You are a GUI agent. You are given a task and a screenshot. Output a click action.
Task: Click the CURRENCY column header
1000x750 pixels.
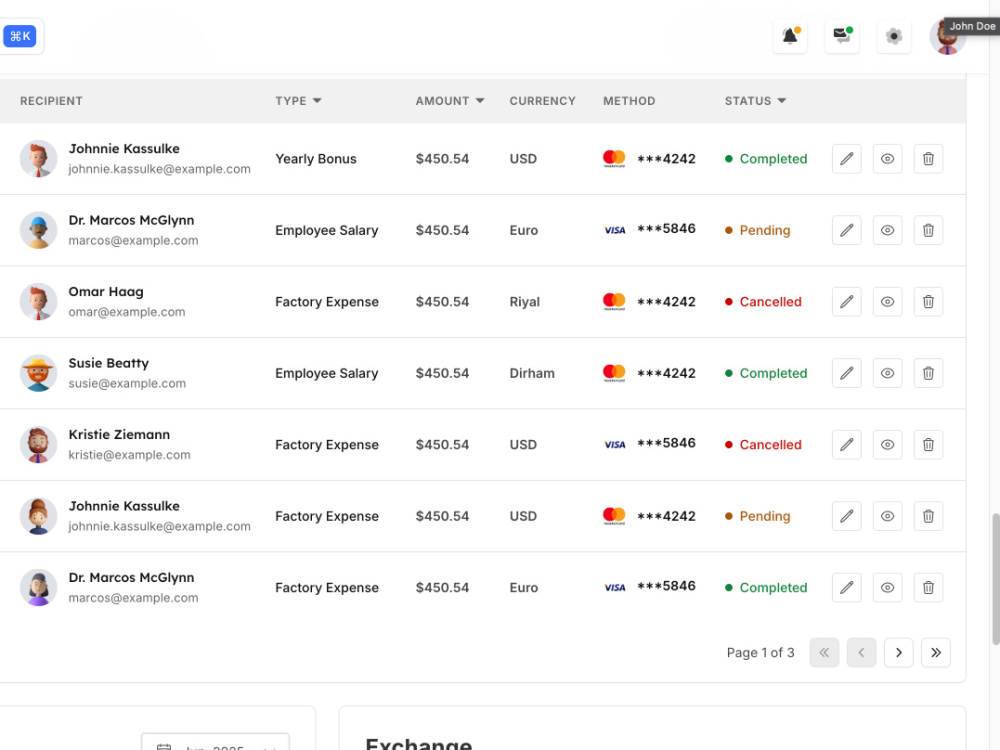542,101
